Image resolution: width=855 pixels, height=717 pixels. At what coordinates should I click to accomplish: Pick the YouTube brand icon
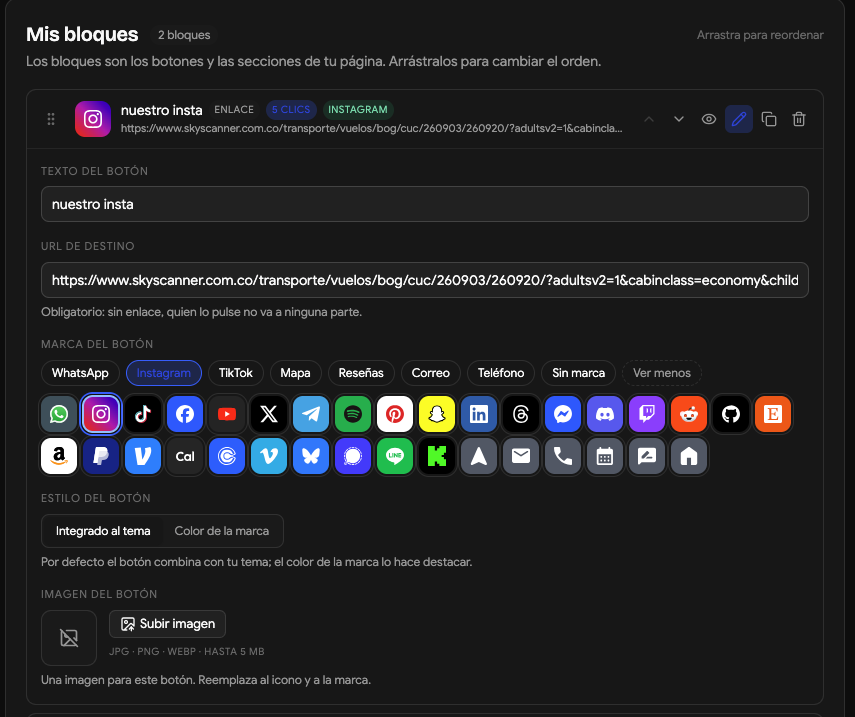227,414
